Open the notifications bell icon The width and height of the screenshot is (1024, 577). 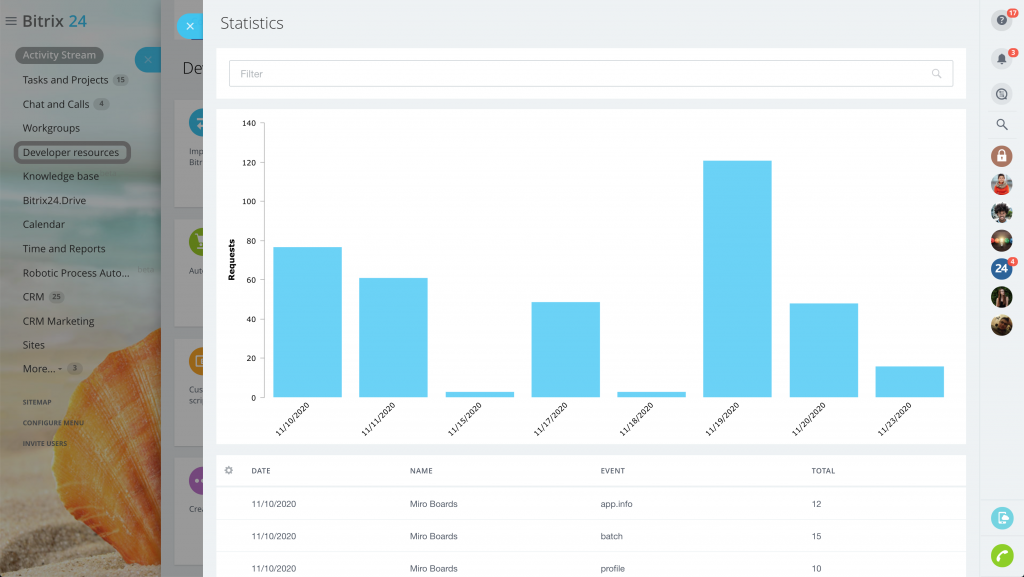1001,59
